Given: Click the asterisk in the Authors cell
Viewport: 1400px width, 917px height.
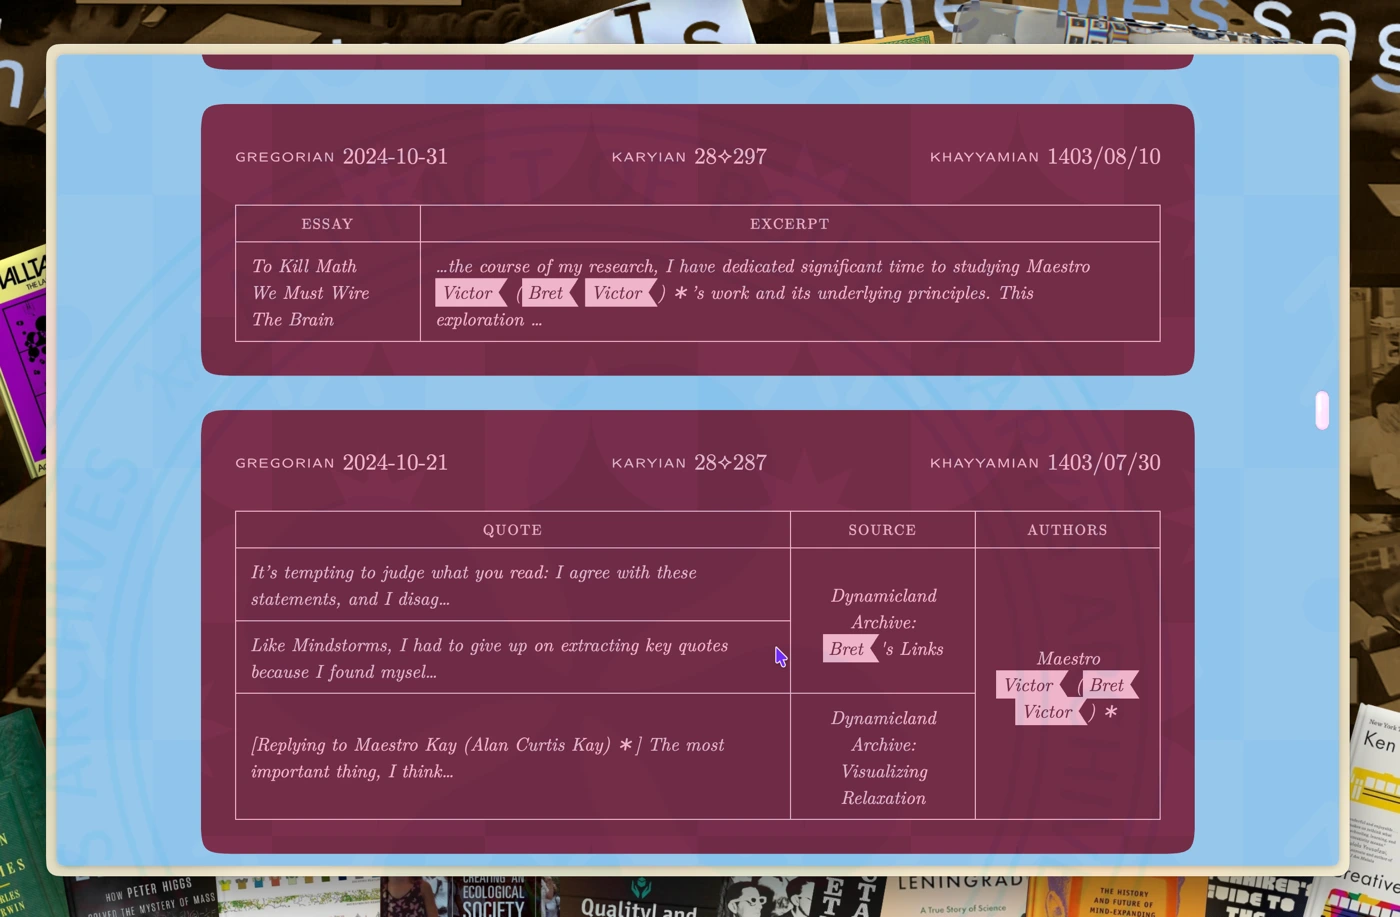Looking at the screenshot, I should (1110, 713).
